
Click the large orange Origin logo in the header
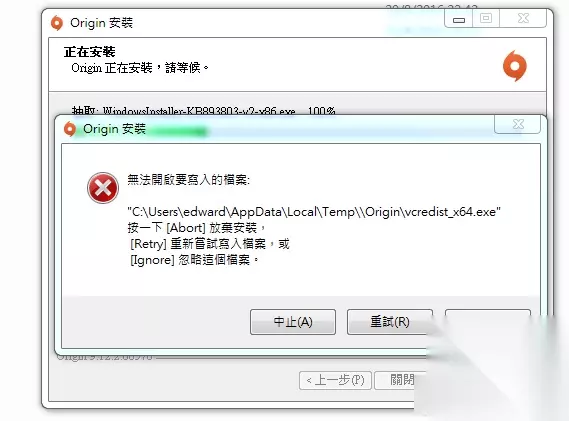[x=515, y=66]
